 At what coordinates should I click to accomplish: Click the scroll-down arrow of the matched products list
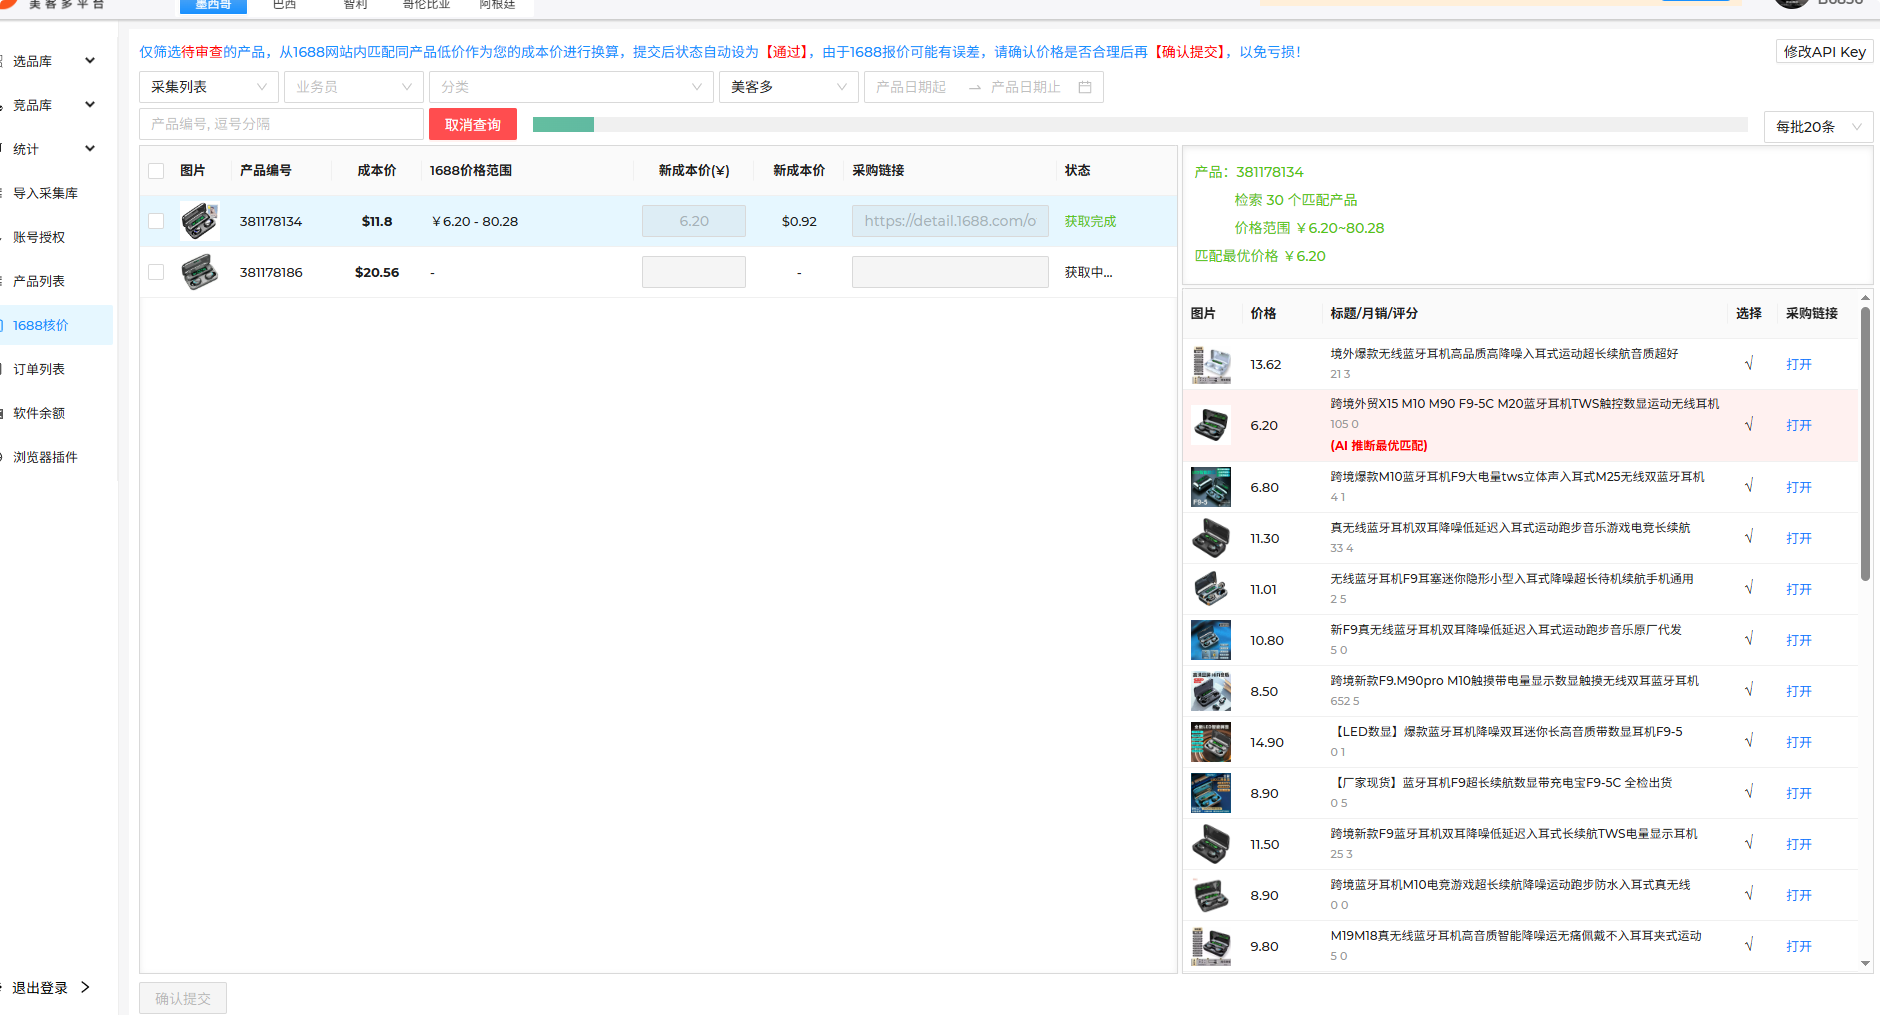[x=1865, y=964]
